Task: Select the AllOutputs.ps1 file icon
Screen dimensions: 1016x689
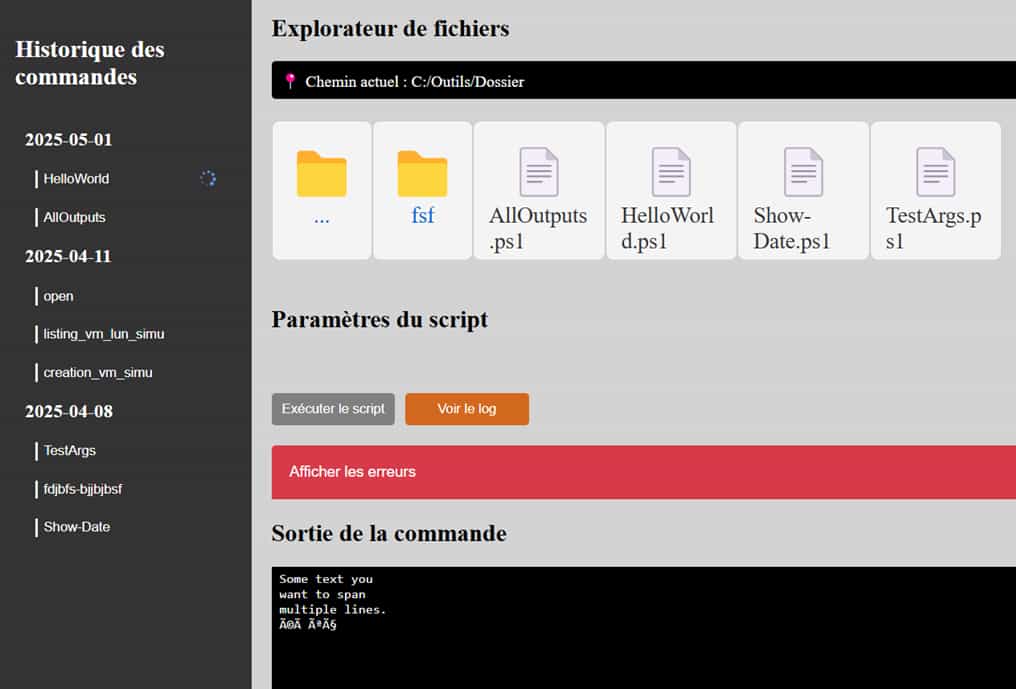Action: [539, 172]
